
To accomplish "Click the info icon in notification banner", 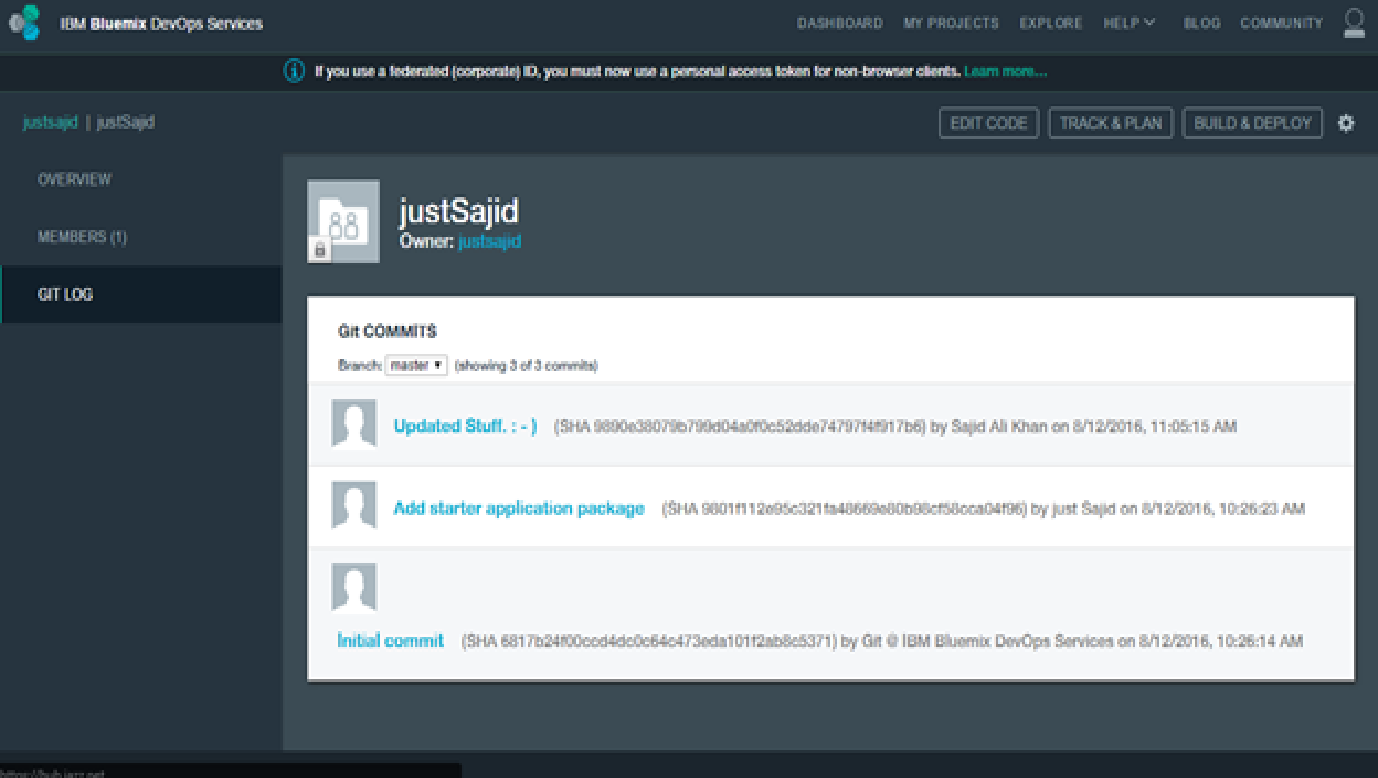I will click(x=294, y=71).
